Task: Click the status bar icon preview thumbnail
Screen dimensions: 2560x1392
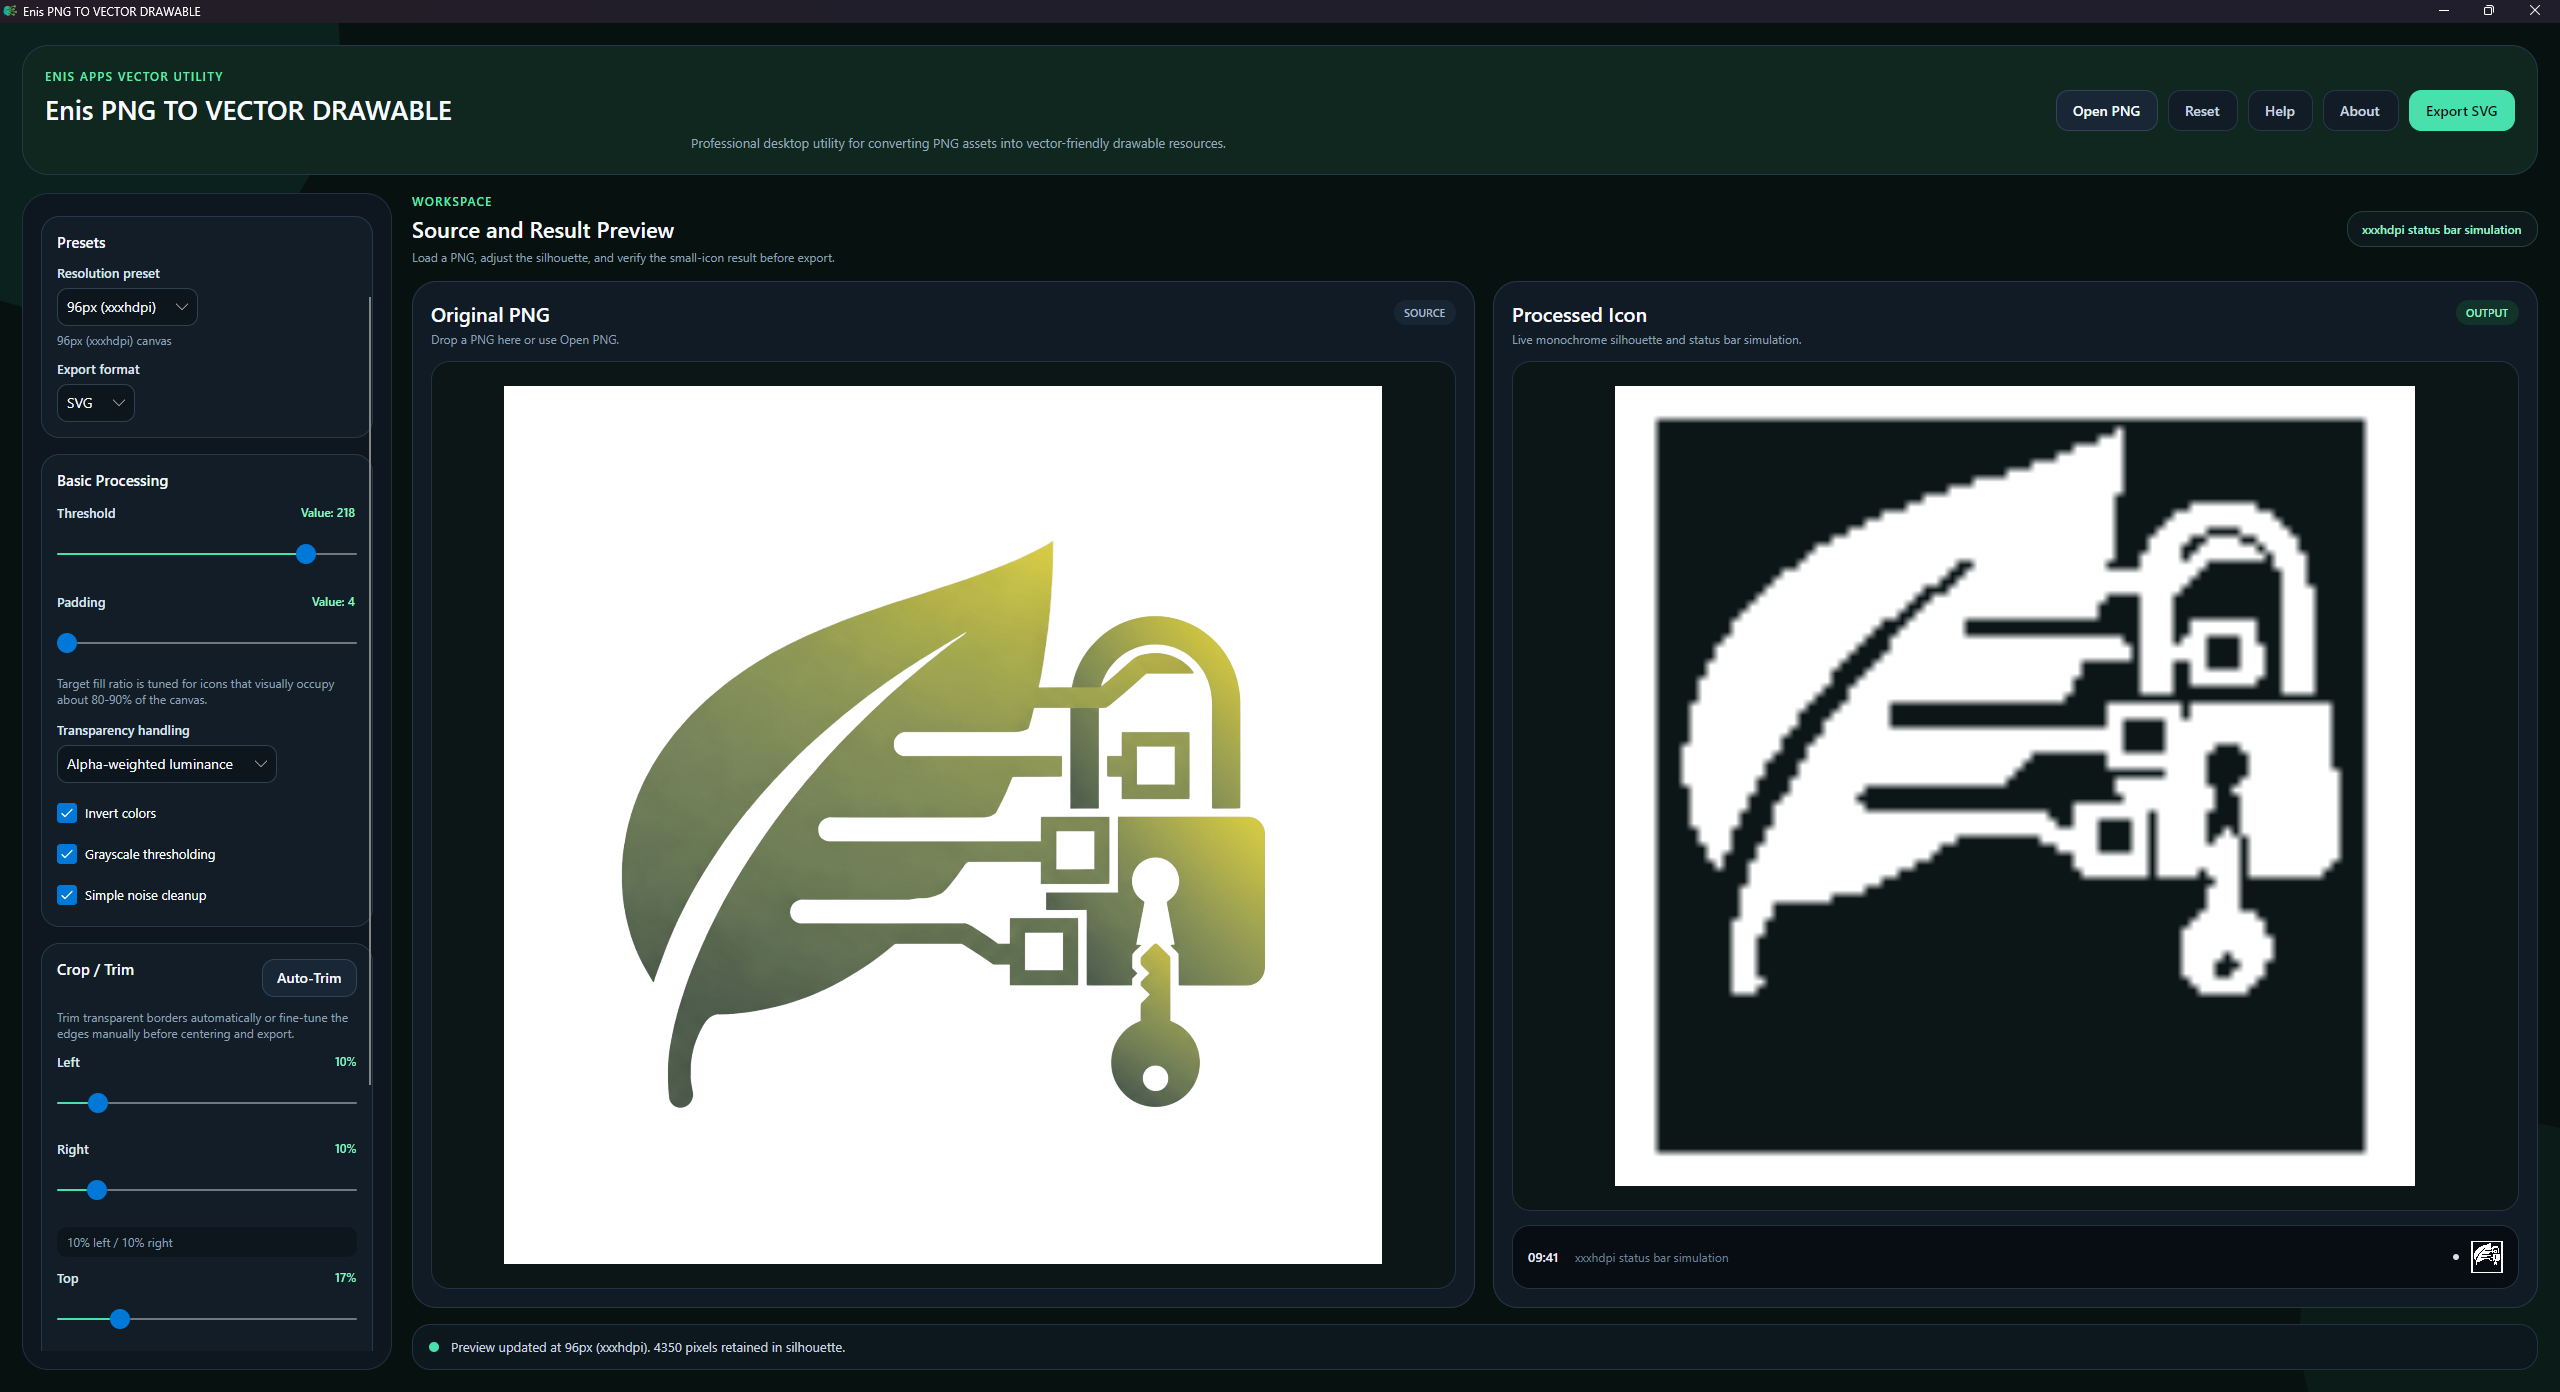Action: 2486,1256
